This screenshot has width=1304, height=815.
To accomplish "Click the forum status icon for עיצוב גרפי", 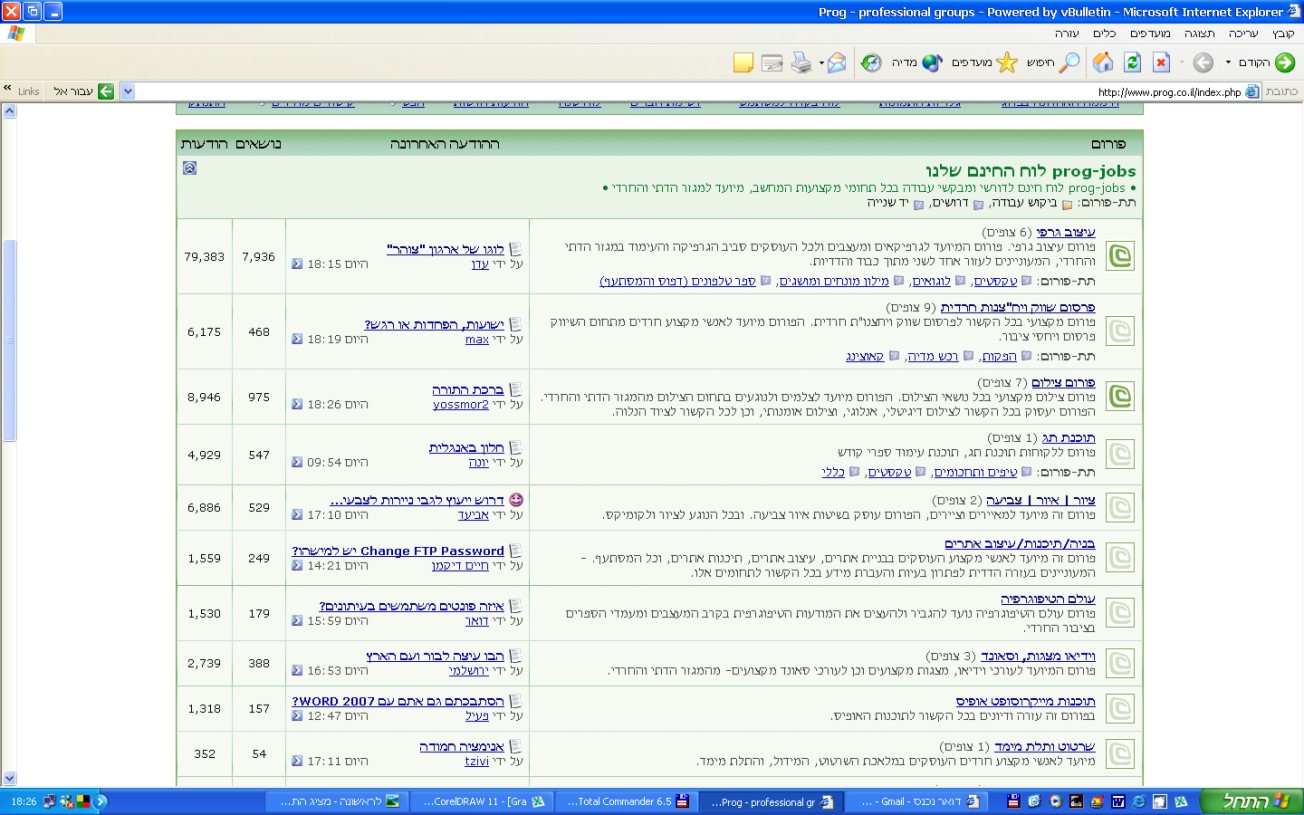I will (1121, 257).
